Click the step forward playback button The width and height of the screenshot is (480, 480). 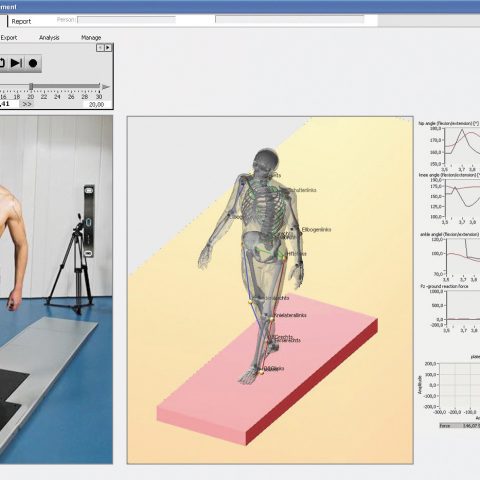[x=16, y=63]
